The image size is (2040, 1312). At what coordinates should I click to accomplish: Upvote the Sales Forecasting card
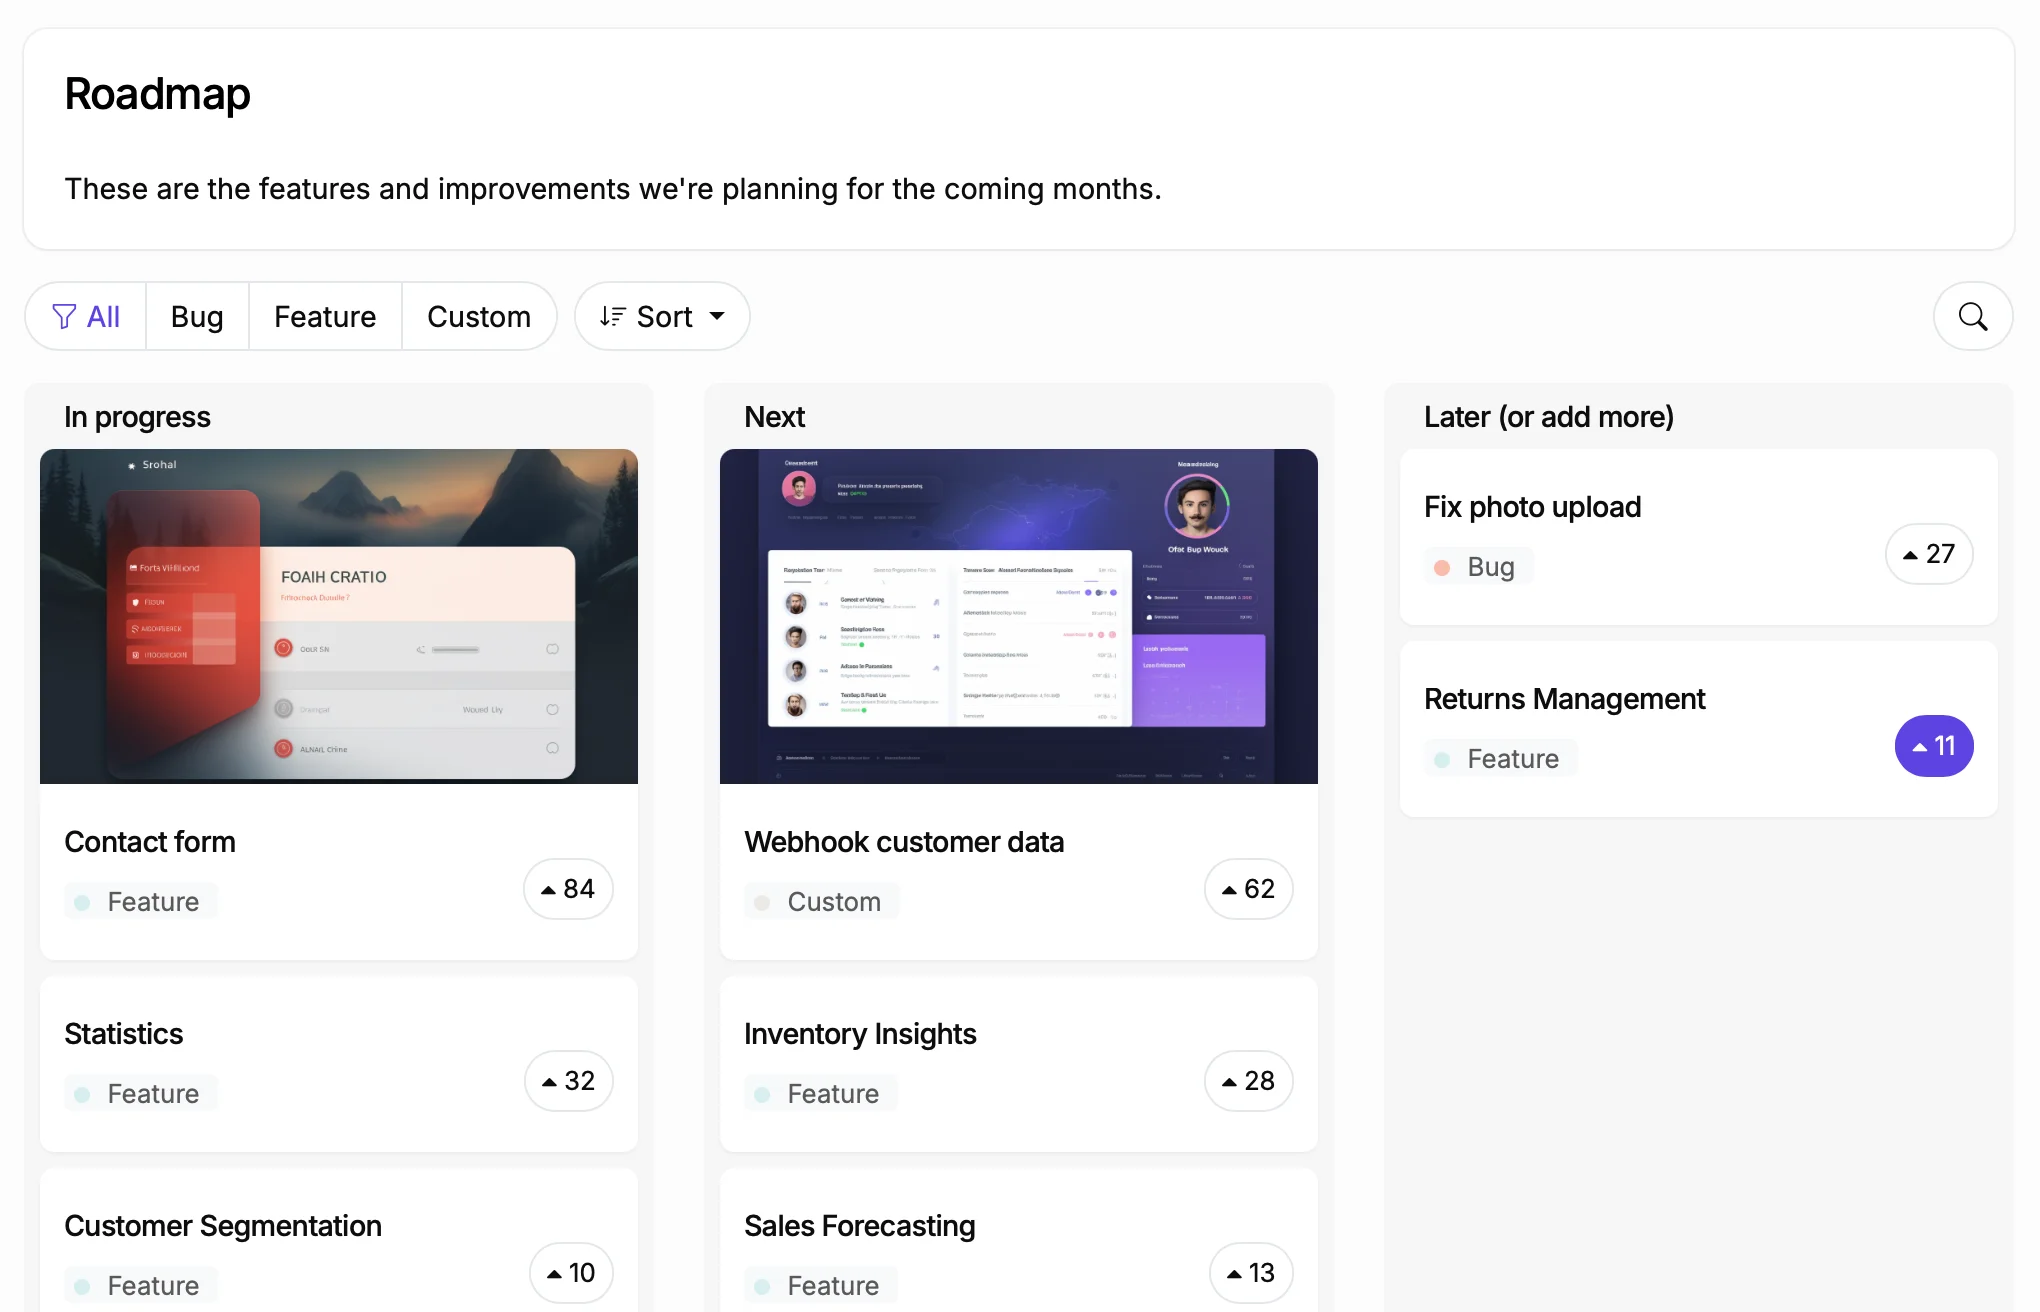point(1250,1273)
